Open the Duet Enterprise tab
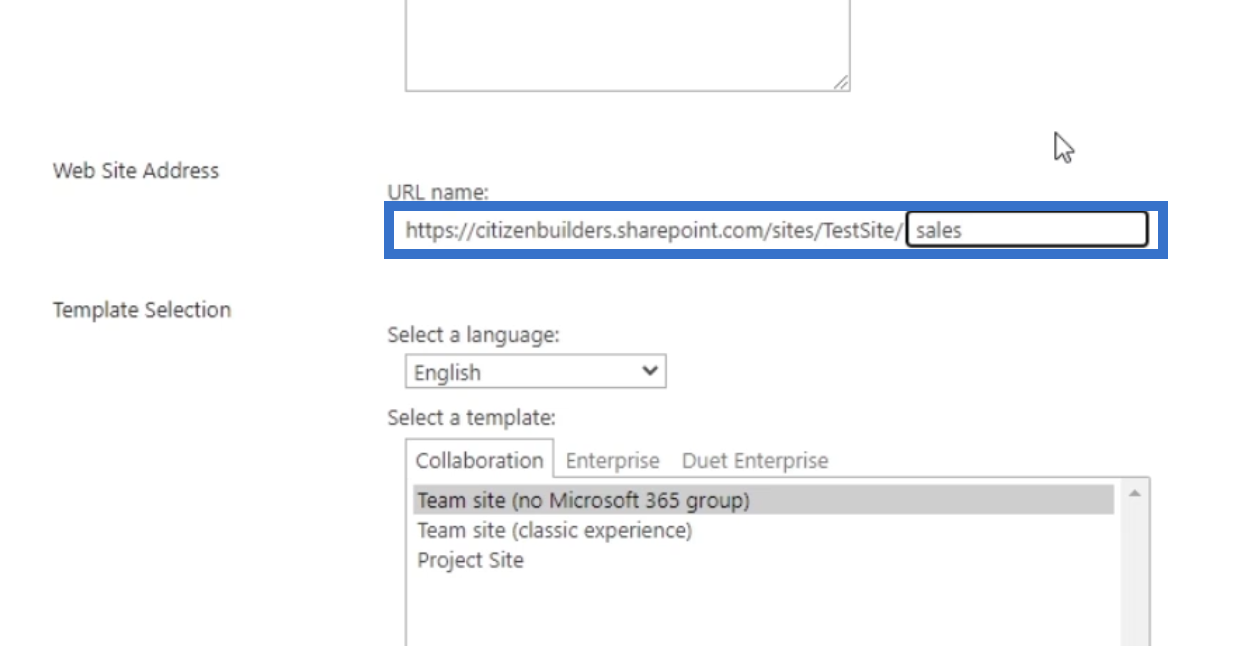This screenshot has height=646, width=1244. (755, 460)
